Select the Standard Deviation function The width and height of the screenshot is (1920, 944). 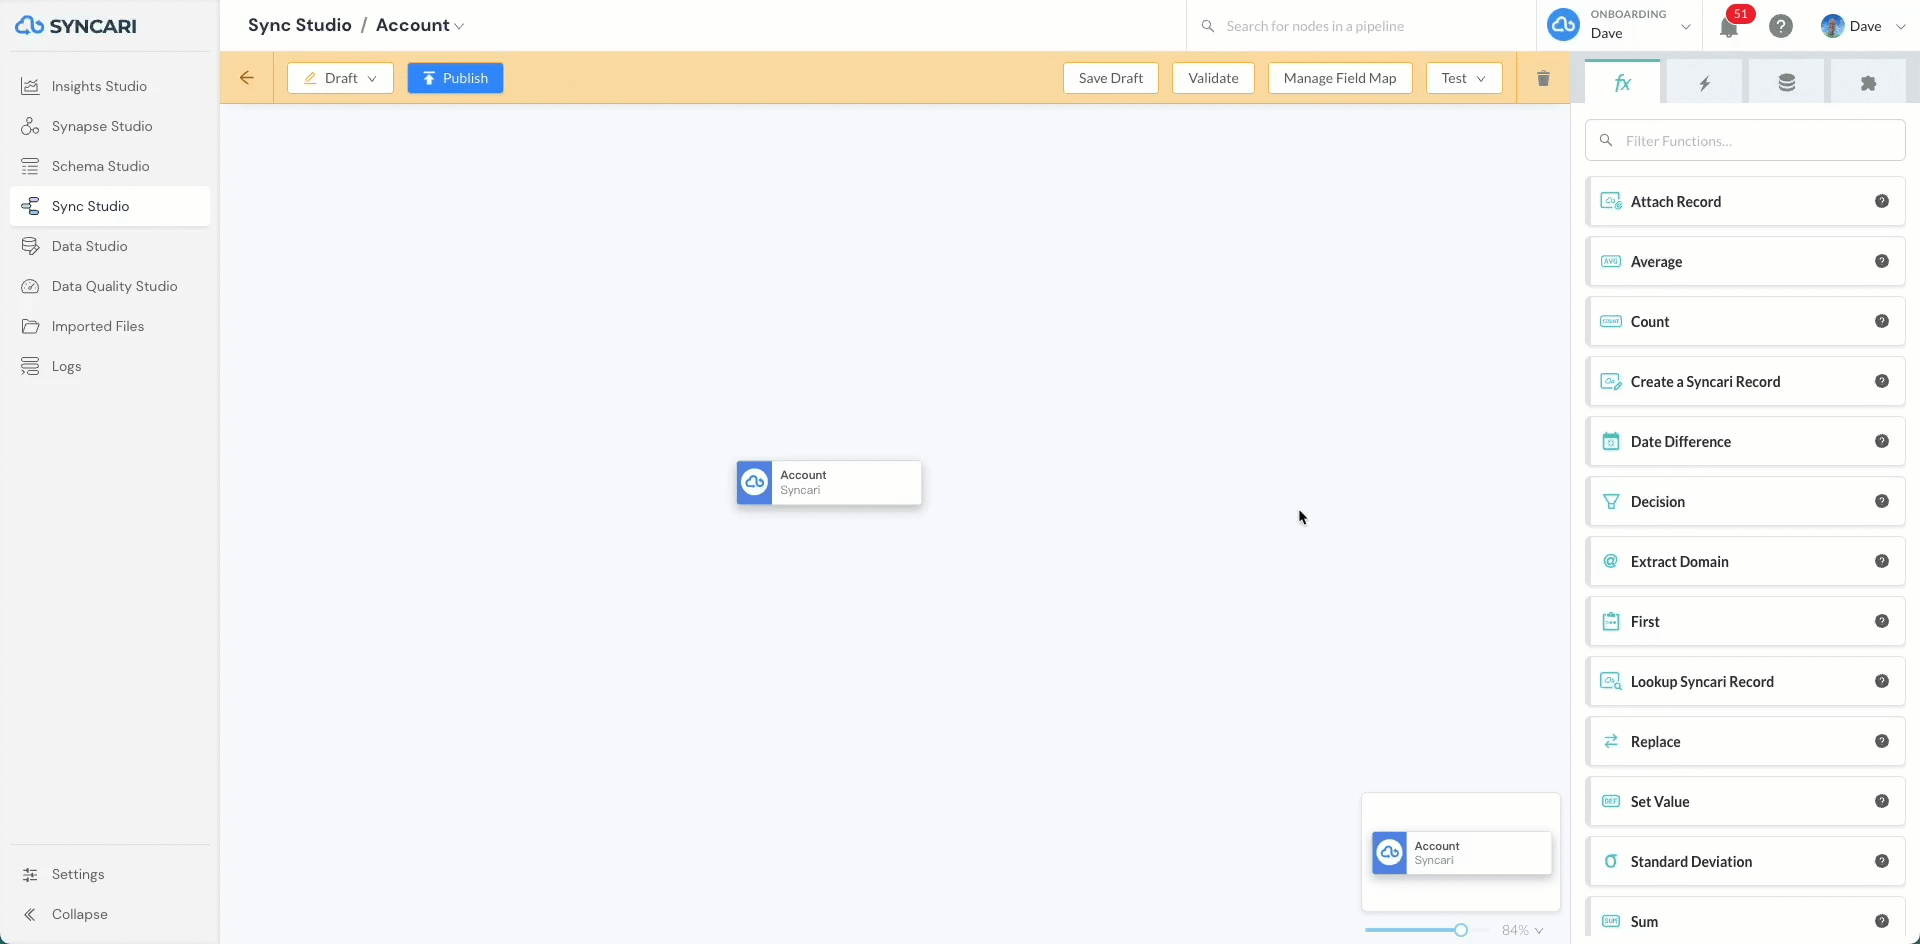tap(1745, 862)
